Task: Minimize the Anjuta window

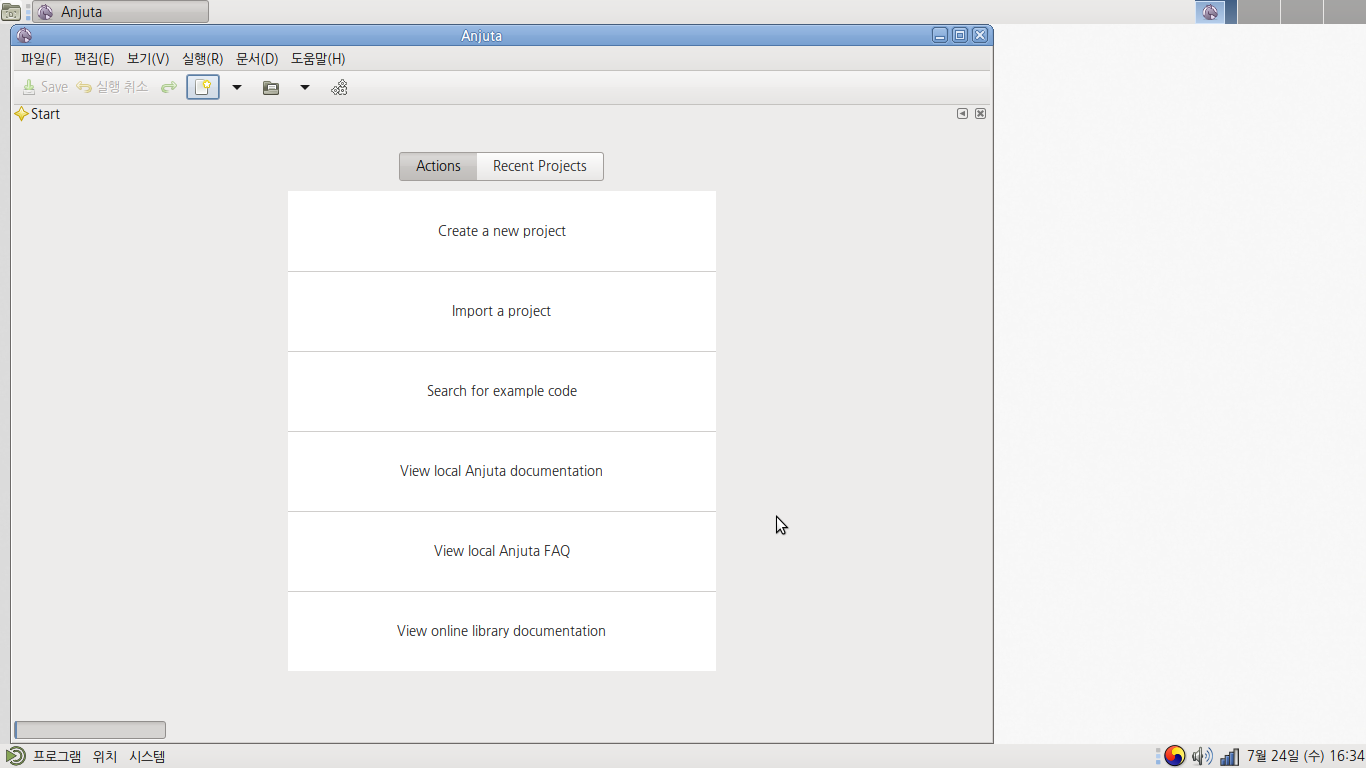Action: [x=940, y=35]
